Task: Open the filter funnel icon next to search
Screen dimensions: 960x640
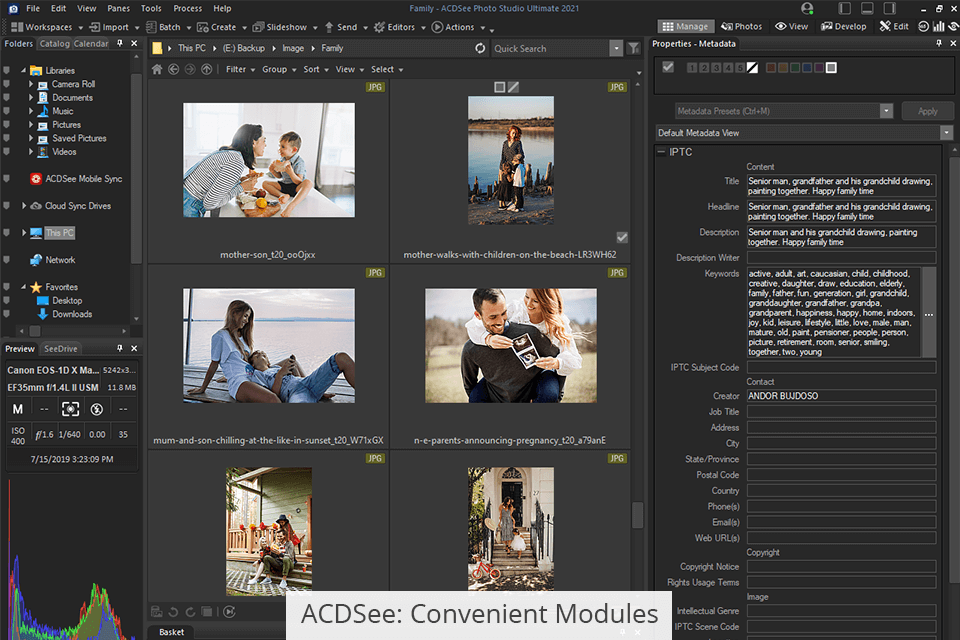Action: pos(634,48)
